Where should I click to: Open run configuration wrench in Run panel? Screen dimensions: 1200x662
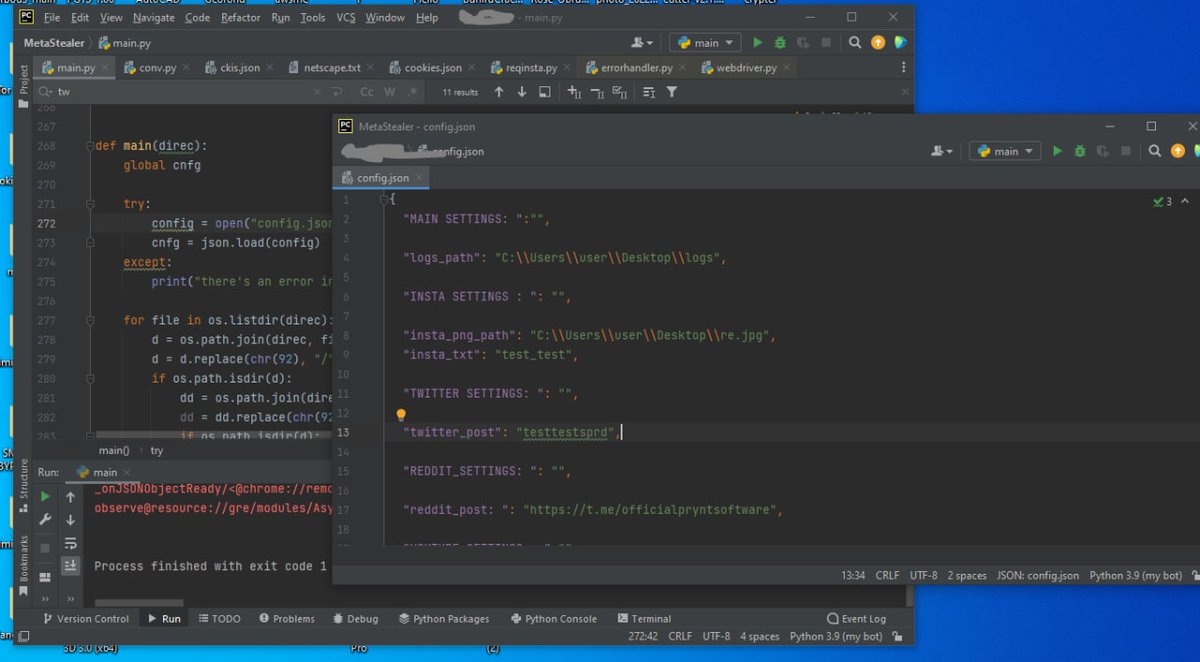pyautogui.click(x=45, y=520)
